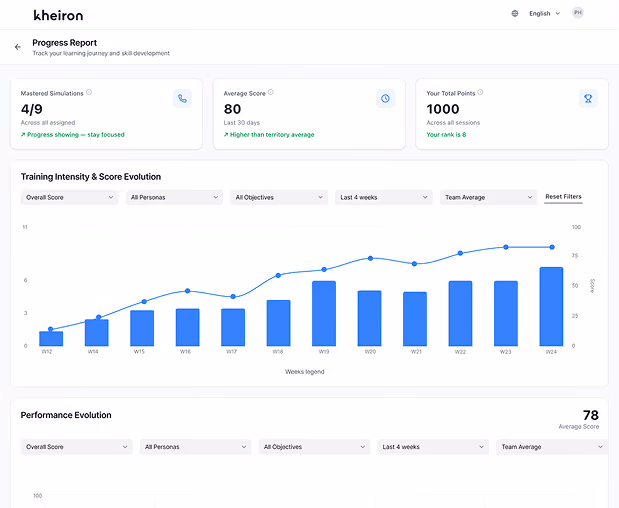The image size is (619, 508).
Task: Open All Objectives dropdown in Training Intensity
Action: (279, 197)
